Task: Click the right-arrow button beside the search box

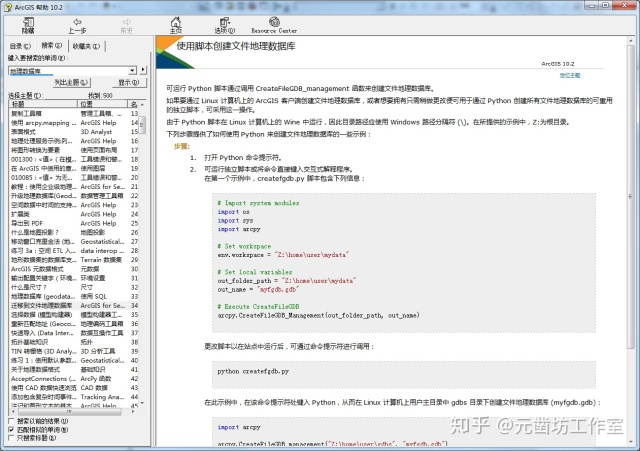Action: click(x=143, y=70)
